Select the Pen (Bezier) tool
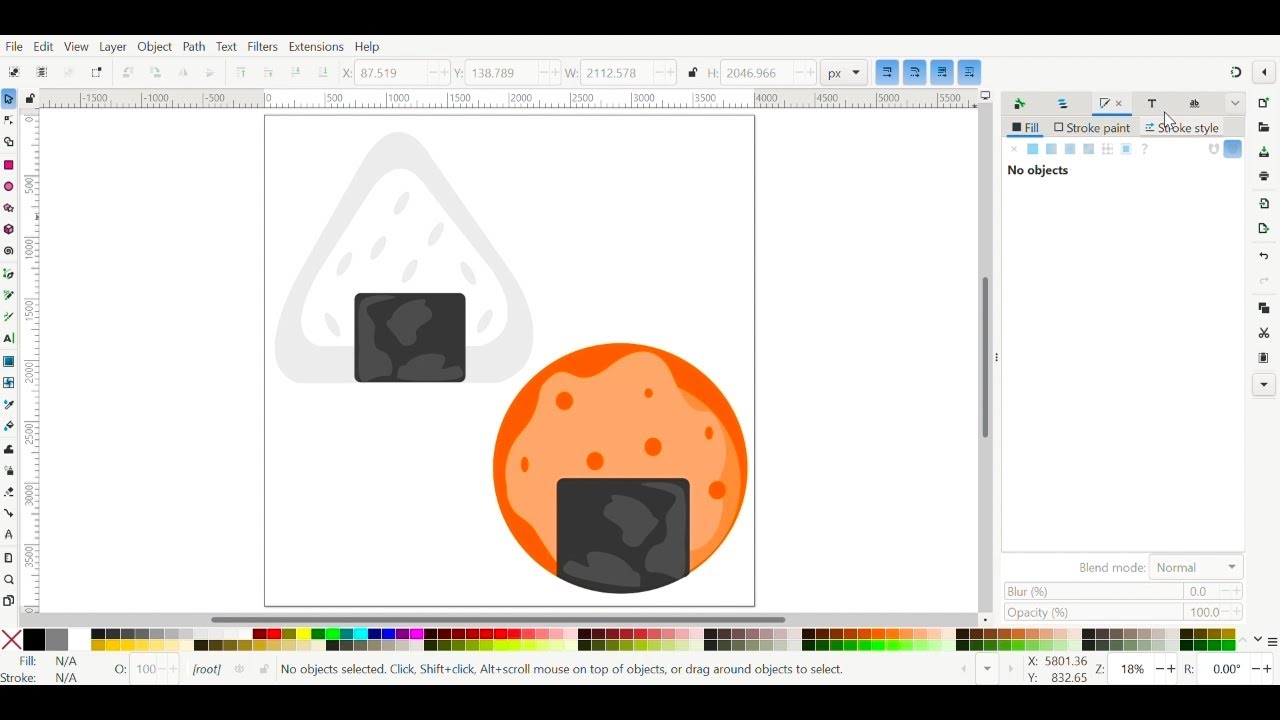The image size is (1280, 720). click(x=9, y=274)
